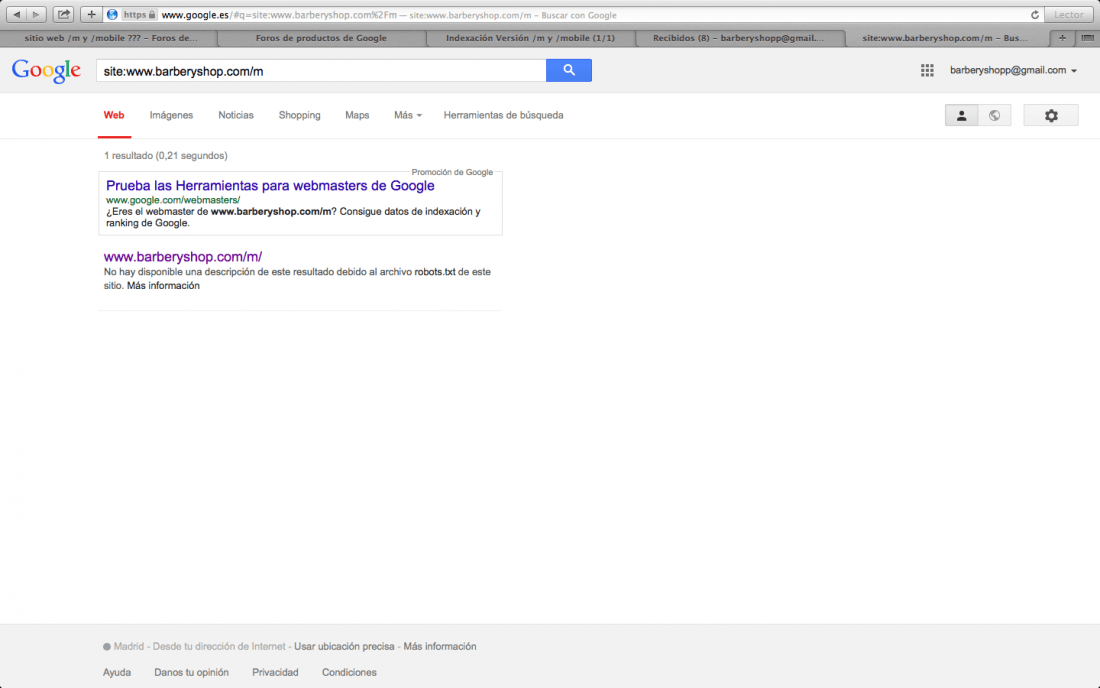Switch to 'Foros de productos de Google' tab

321,38
